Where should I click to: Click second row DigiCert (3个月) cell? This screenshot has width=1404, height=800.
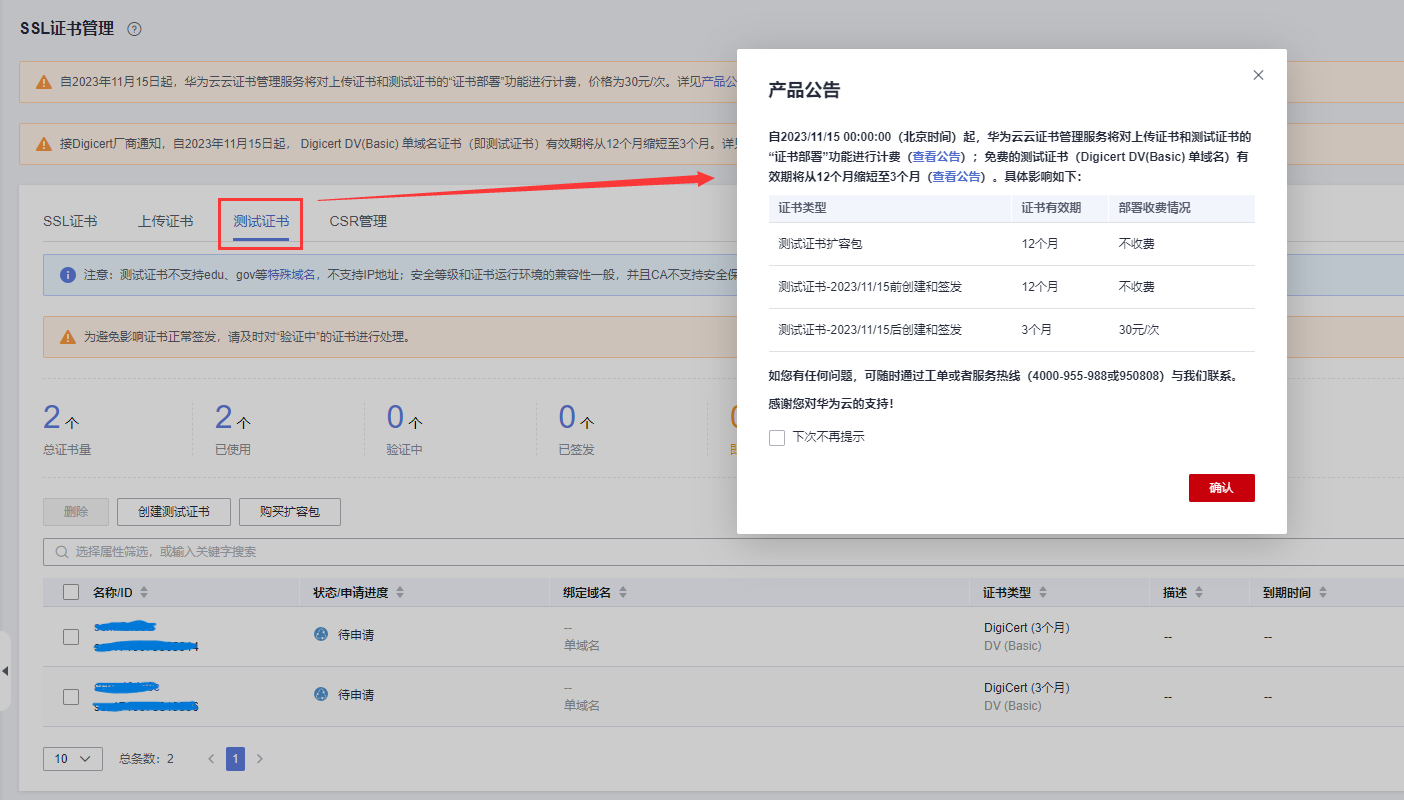click(1027, 688)
